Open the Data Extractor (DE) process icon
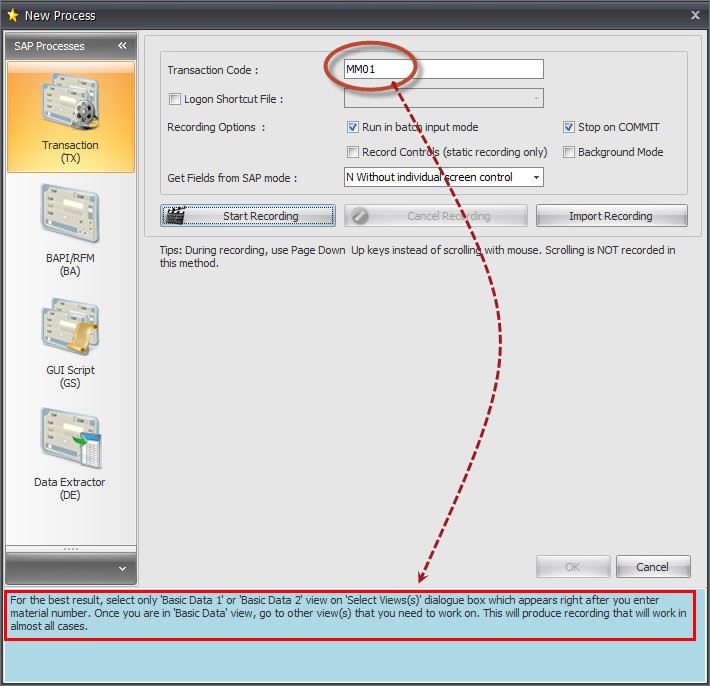This screenshot has width=710, height=686. 70,452
